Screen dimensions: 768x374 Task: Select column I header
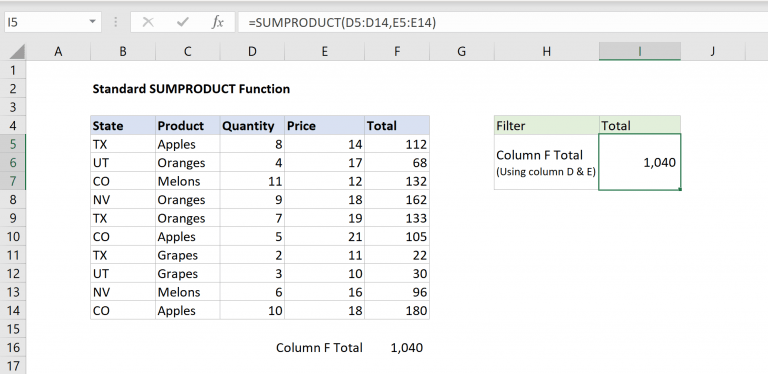639,51
